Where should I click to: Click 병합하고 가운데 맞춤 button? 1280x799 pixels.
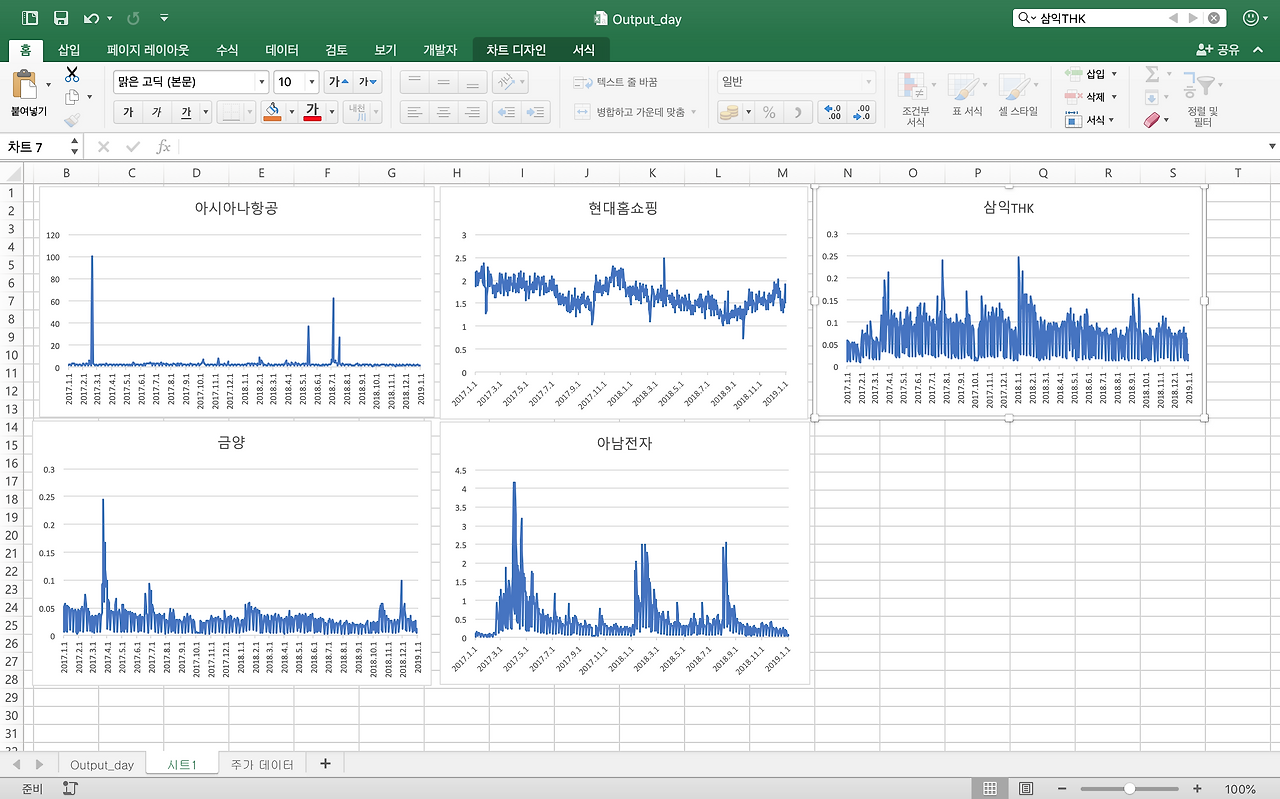click(636, 112)
